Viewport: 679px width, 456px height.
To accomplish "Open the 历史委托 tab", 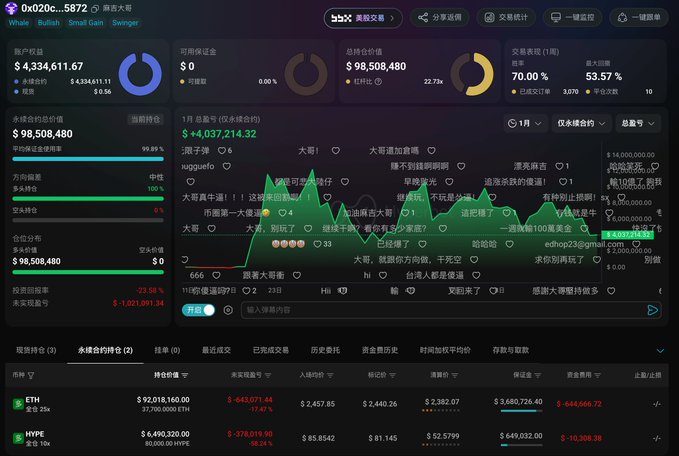I will point(325,350).
